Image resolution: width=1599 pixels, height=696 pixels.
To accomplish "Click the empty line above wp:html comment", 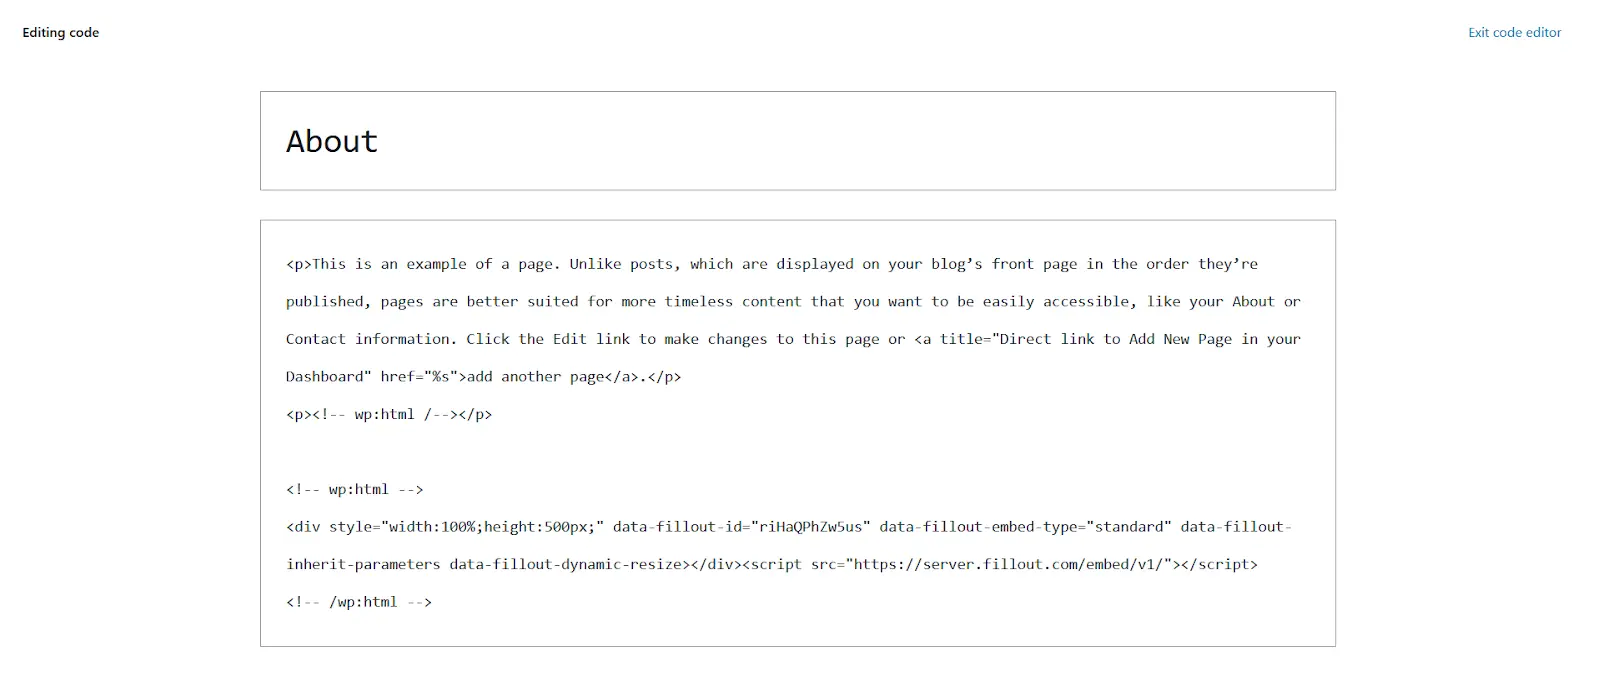I will pos(797,452).
